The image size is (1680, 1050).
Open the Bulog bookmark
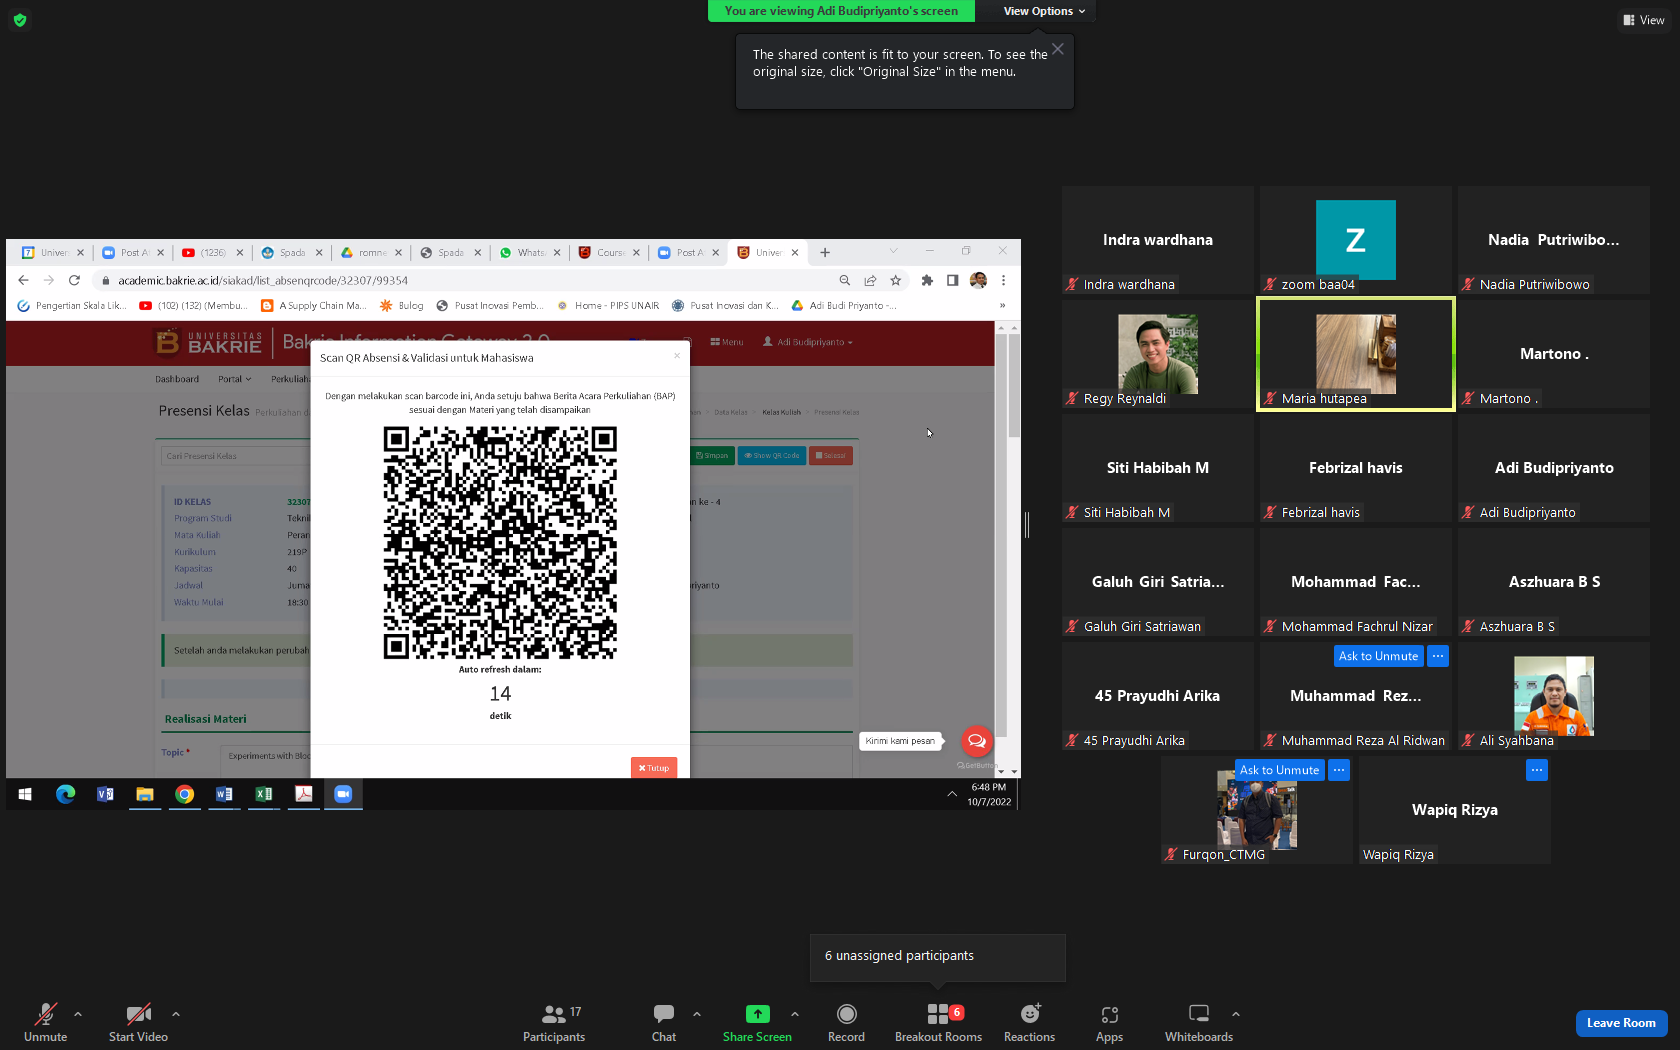click(x=402, y=306)
